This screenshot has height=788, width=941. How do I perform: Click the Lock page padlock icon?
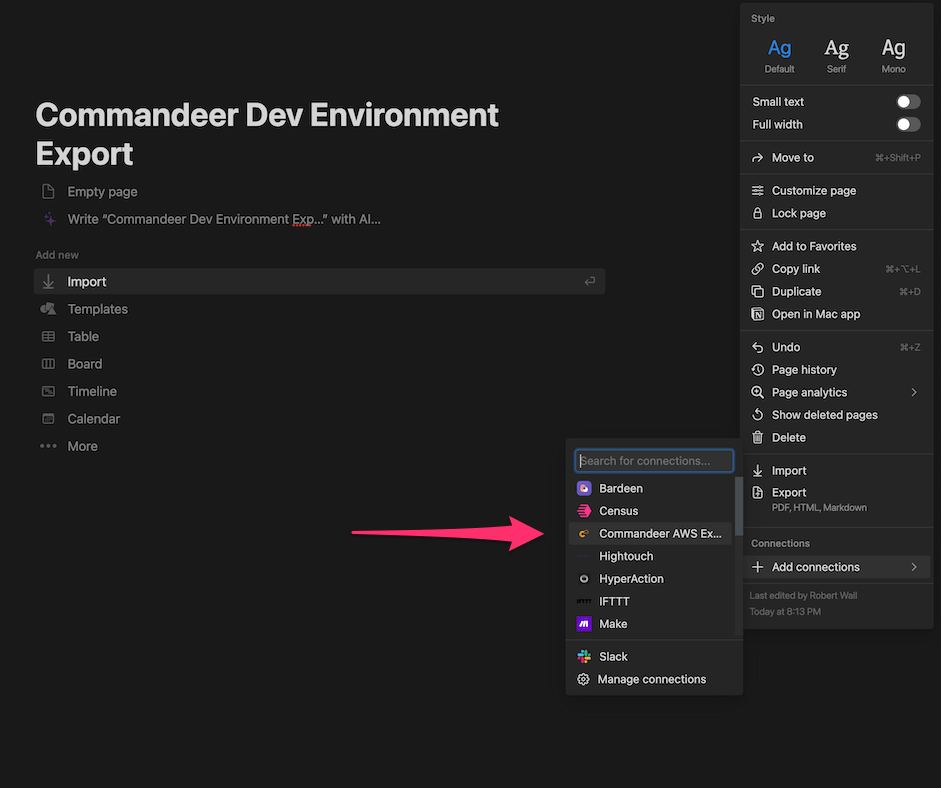757,213
